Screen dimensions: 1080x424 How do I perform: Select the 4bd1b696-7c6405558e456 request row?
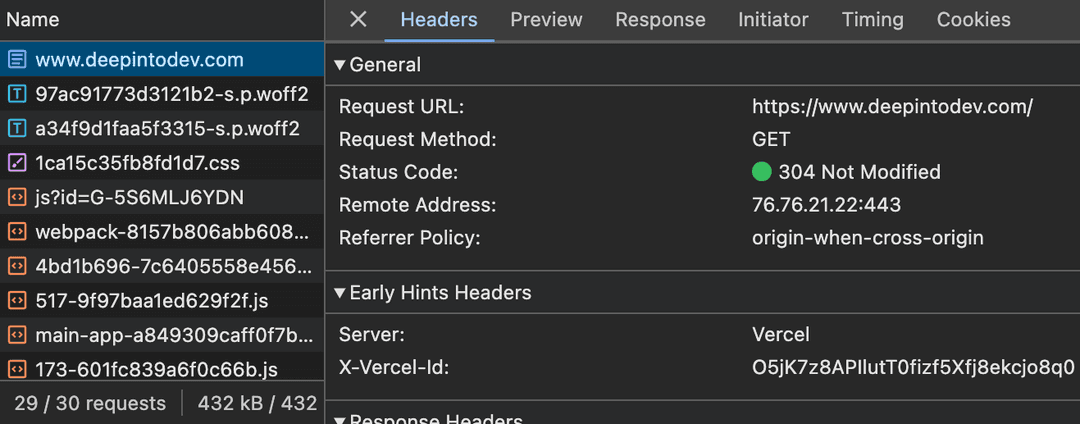click(173, 266)
